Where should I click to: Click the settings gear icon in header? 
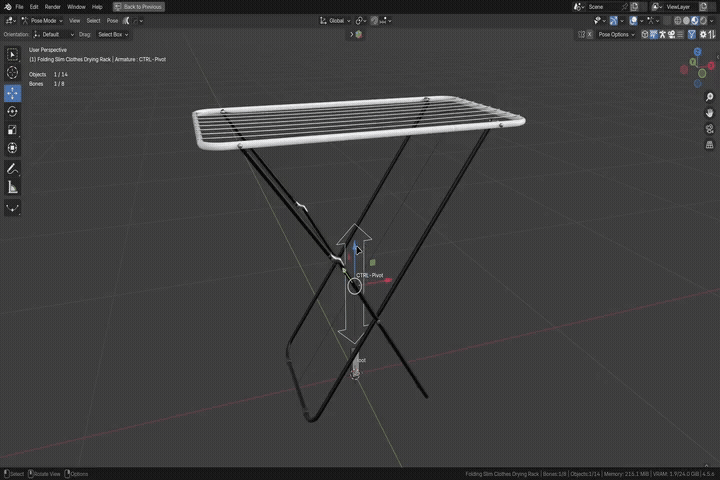click(x=703, y=34)
